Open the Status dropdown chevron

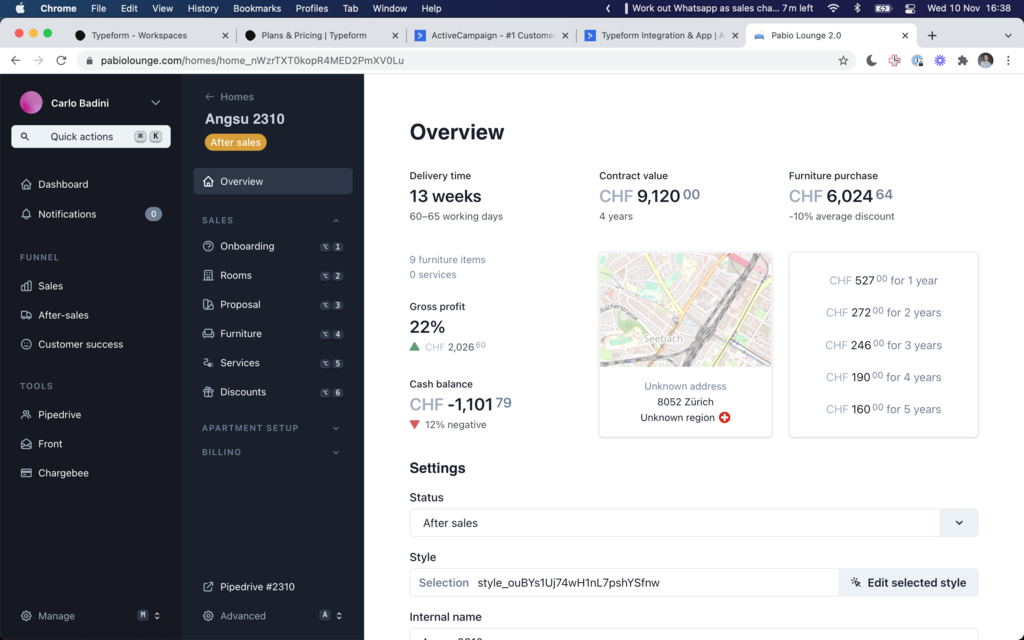tap(959, 523)
